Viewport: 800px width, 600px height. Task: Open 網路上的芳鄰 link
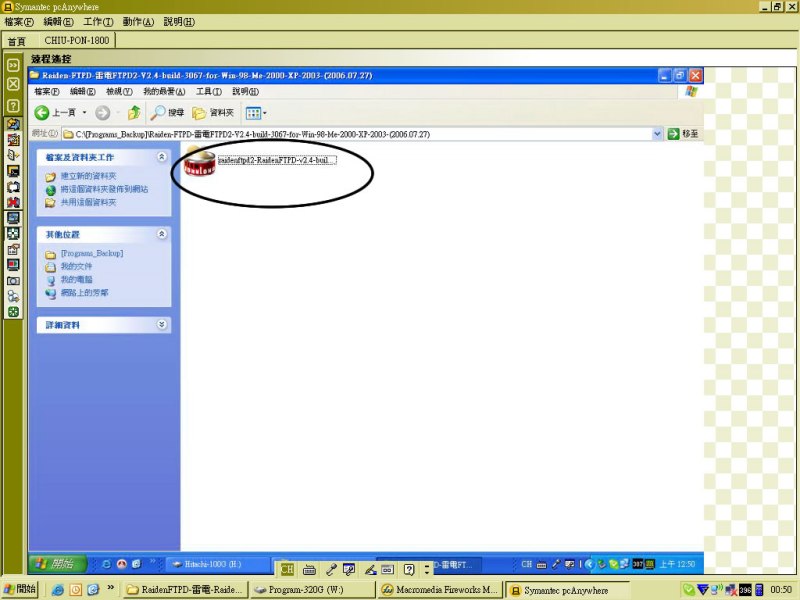coord(84,293)
